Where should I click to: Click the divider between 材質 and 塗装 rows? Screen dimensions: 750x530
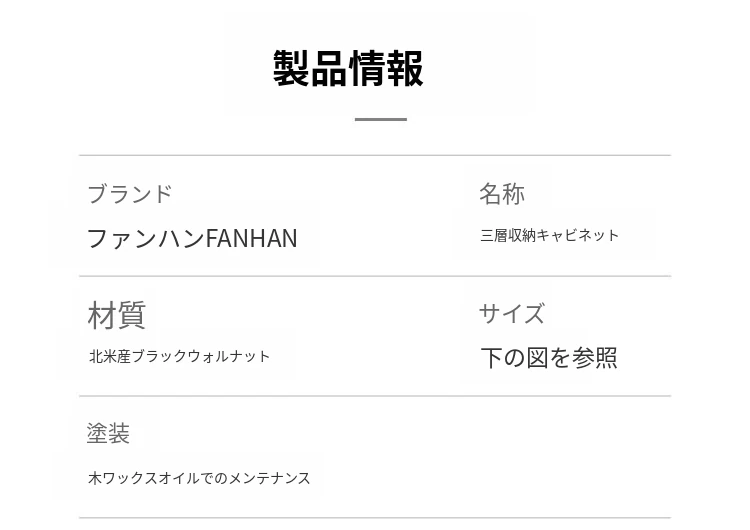(x=375, y=396)
